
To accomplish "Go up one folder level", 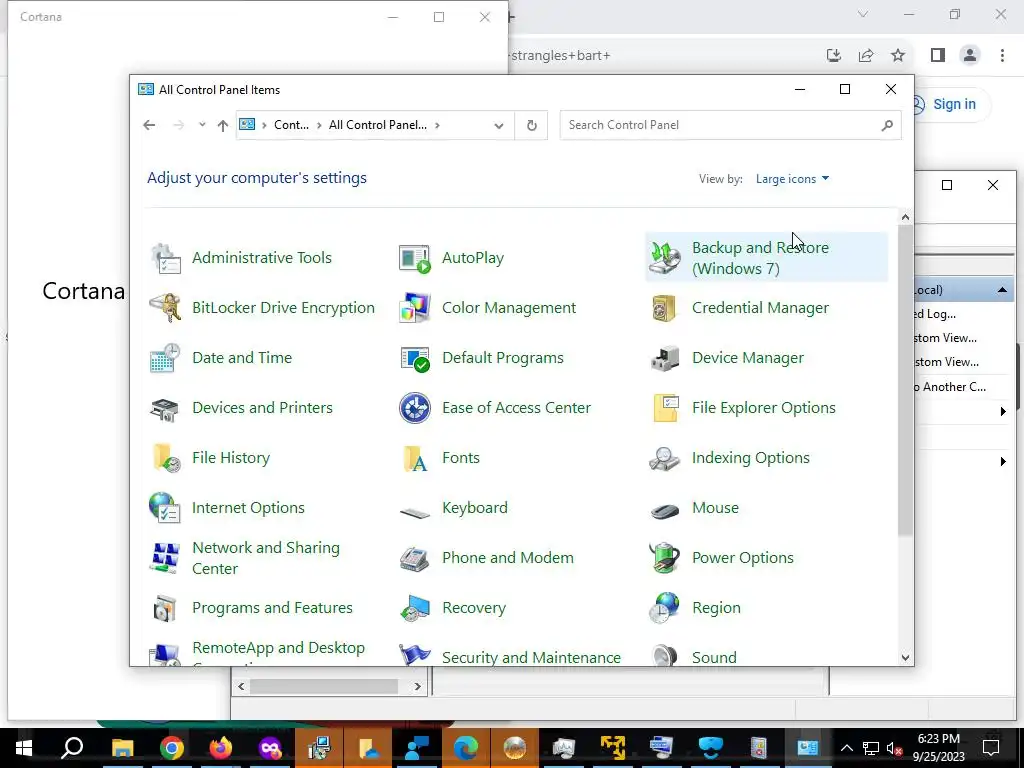I will [x=223, y=125].
